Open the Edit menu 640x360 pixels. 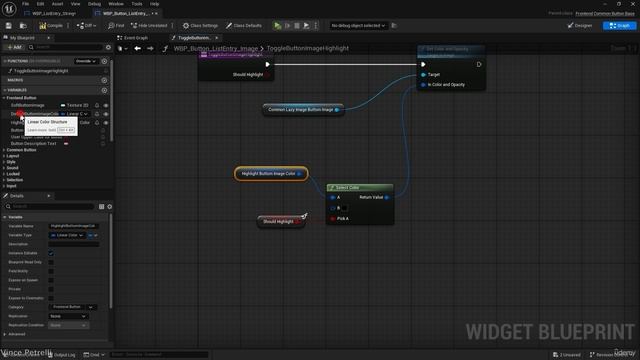pos(40,4)
